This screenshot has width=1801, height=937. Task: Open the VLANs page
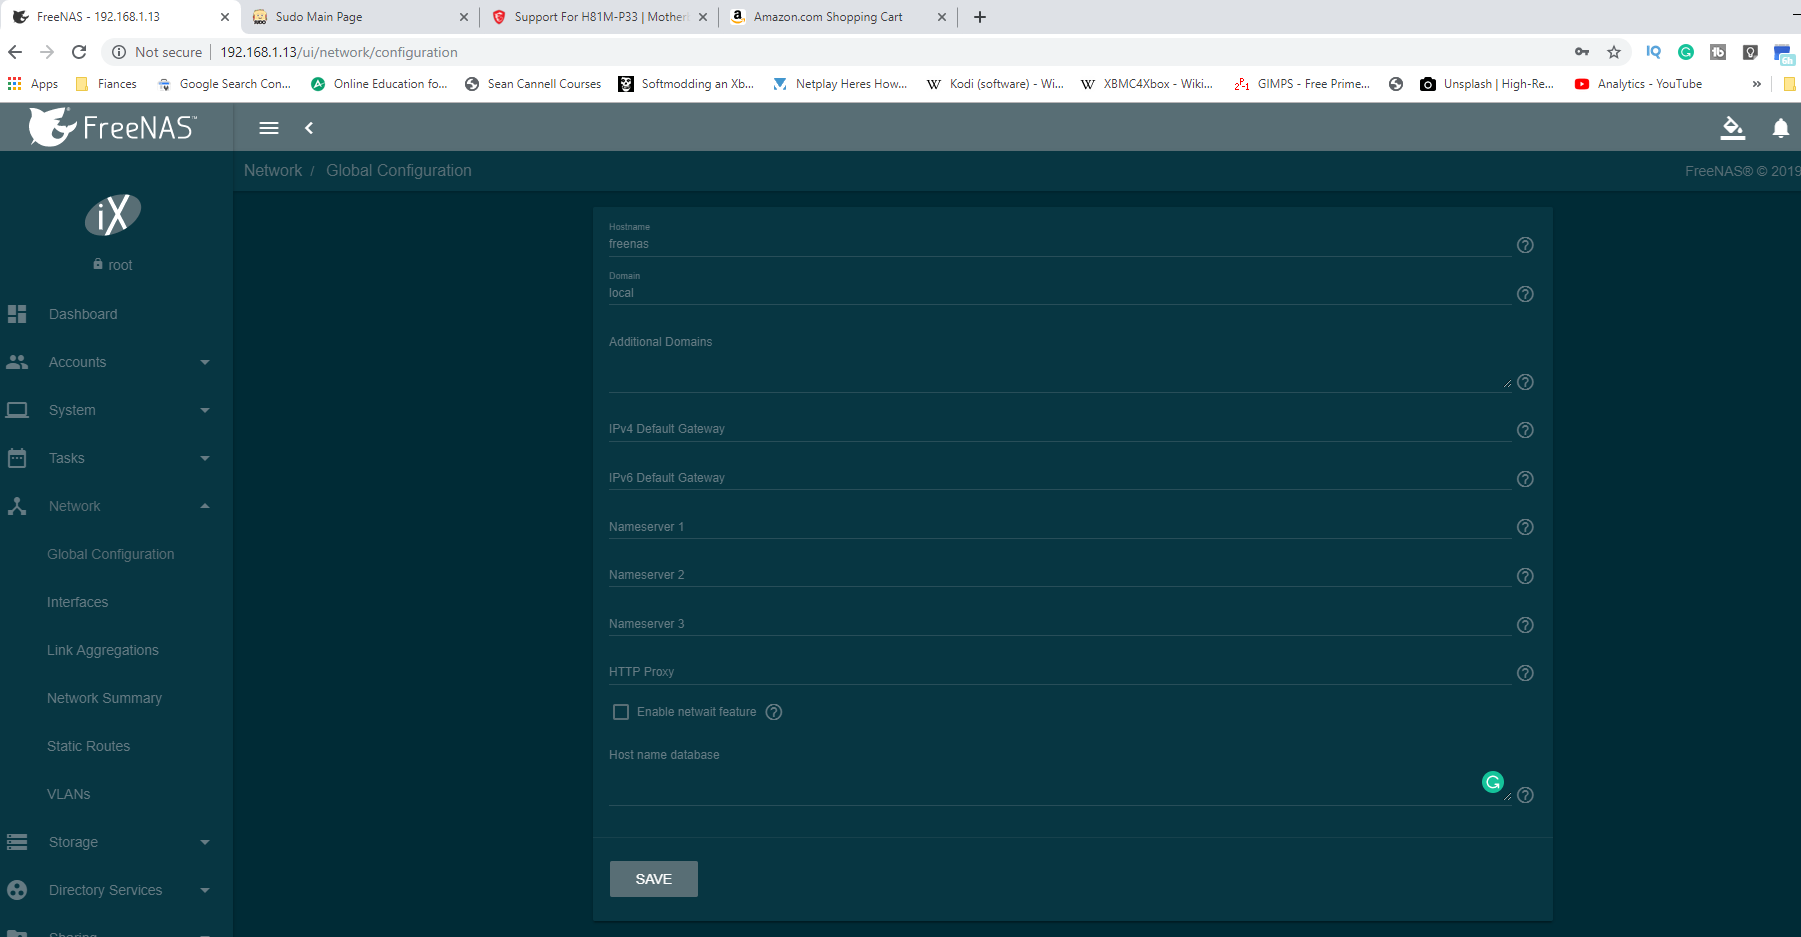(x=68, y=794)
